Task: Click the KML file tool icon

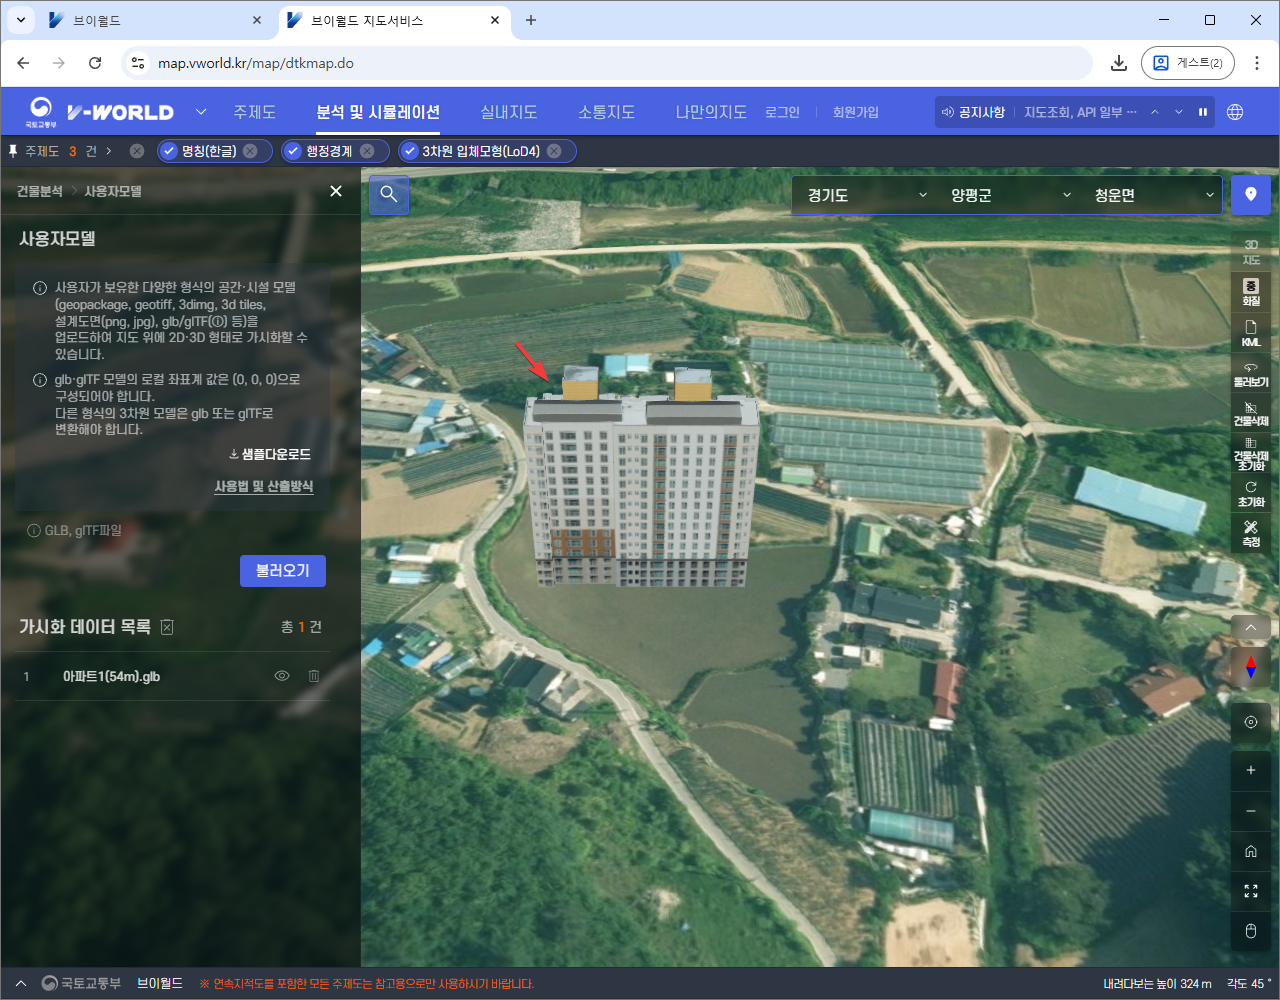Action: [1250, 333]
